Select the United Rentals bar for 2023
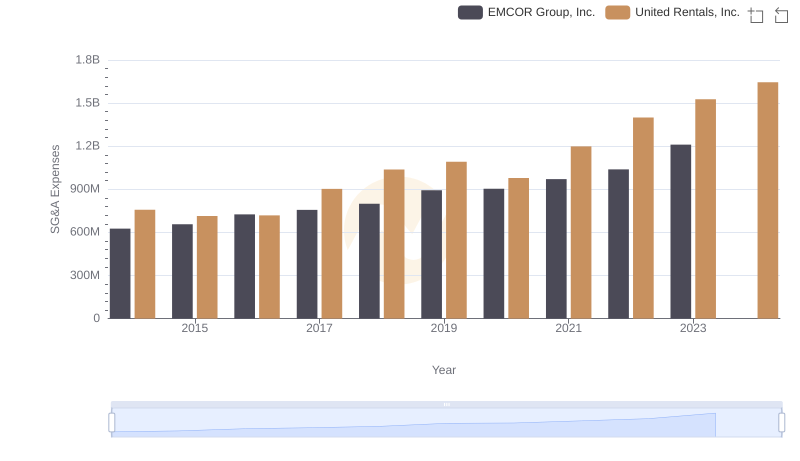The image size is (800, 461). coord(705,209)
